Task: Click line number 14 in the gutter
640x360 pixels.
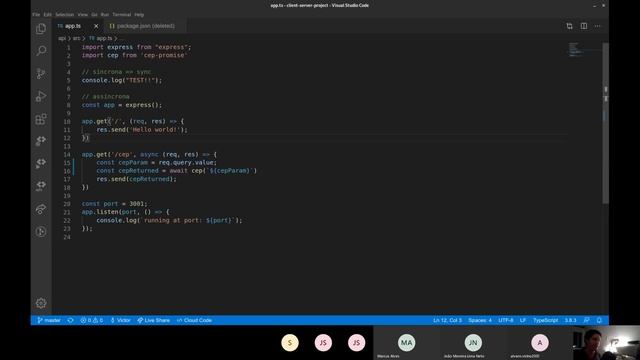Action: [67, 155]
